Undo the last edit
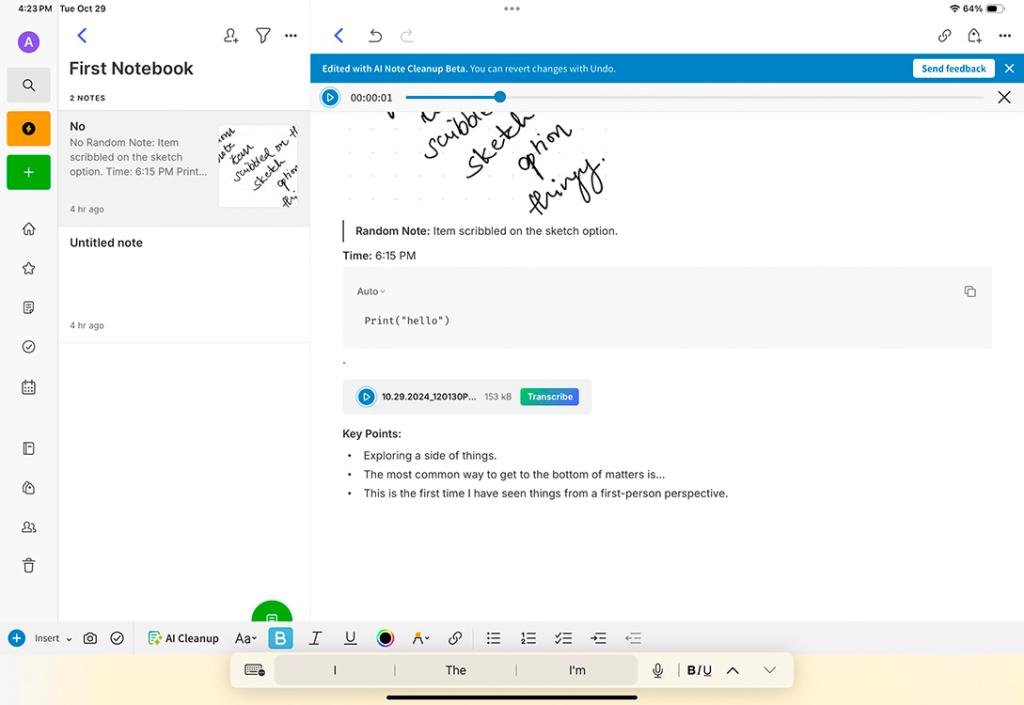The width and height of the screenshot is (1024, 705). pyautogui.click(x=375, y=35)
